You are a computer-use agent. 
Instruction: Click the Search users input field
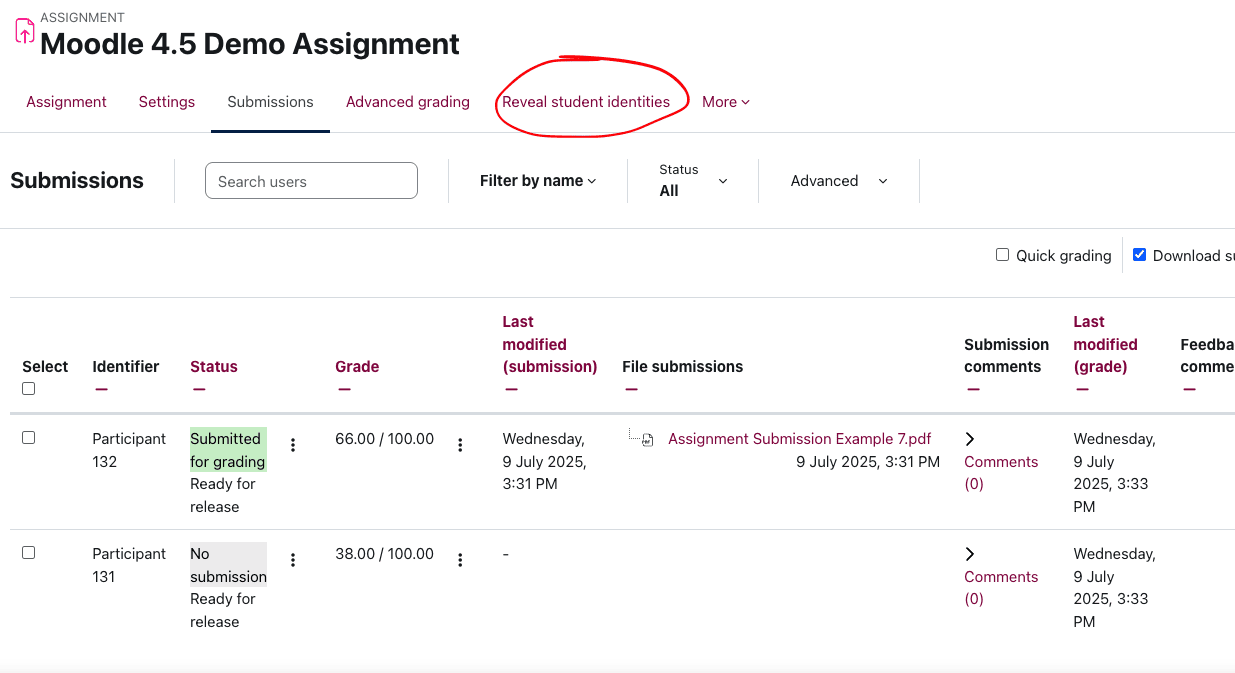pos(311,181)
